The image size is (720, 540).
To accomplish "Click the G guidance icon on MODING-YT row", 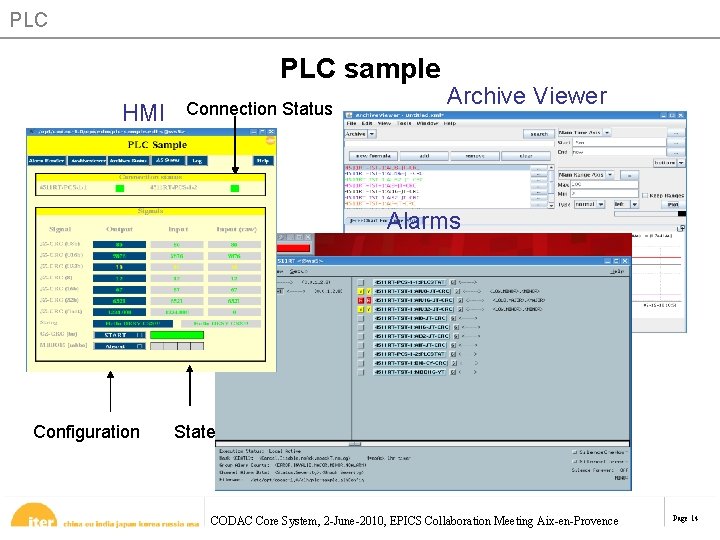I will 453,372.
